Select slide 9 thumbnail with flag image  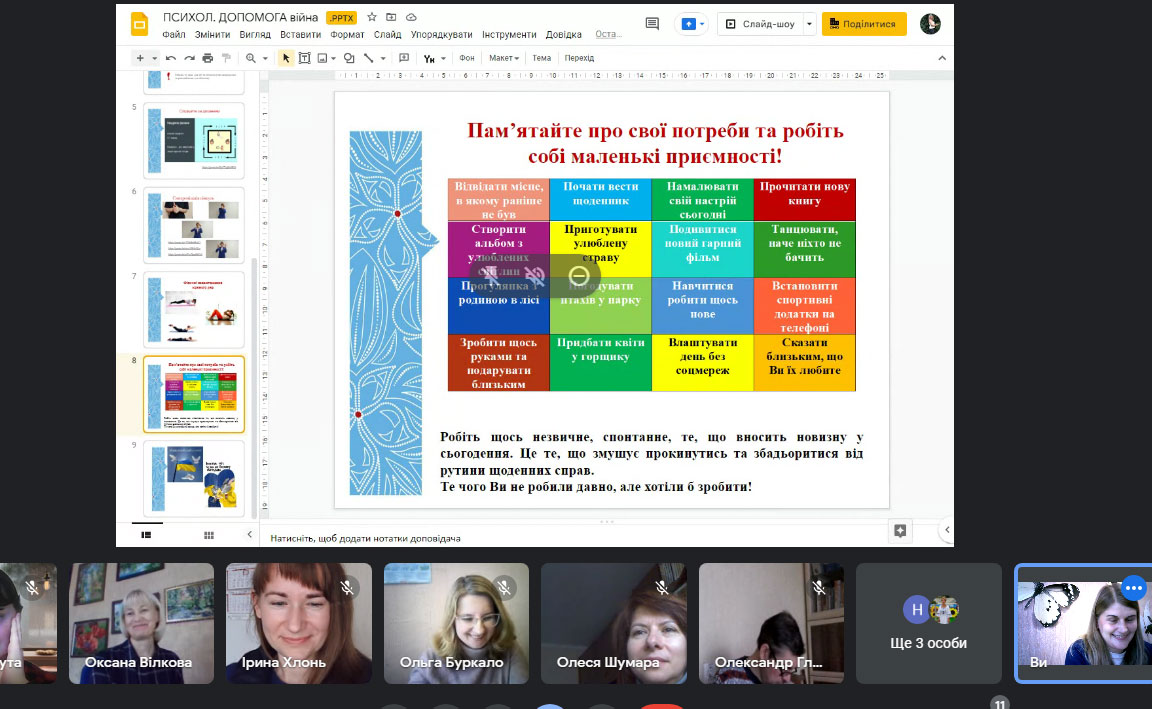[x=194, y=479]
